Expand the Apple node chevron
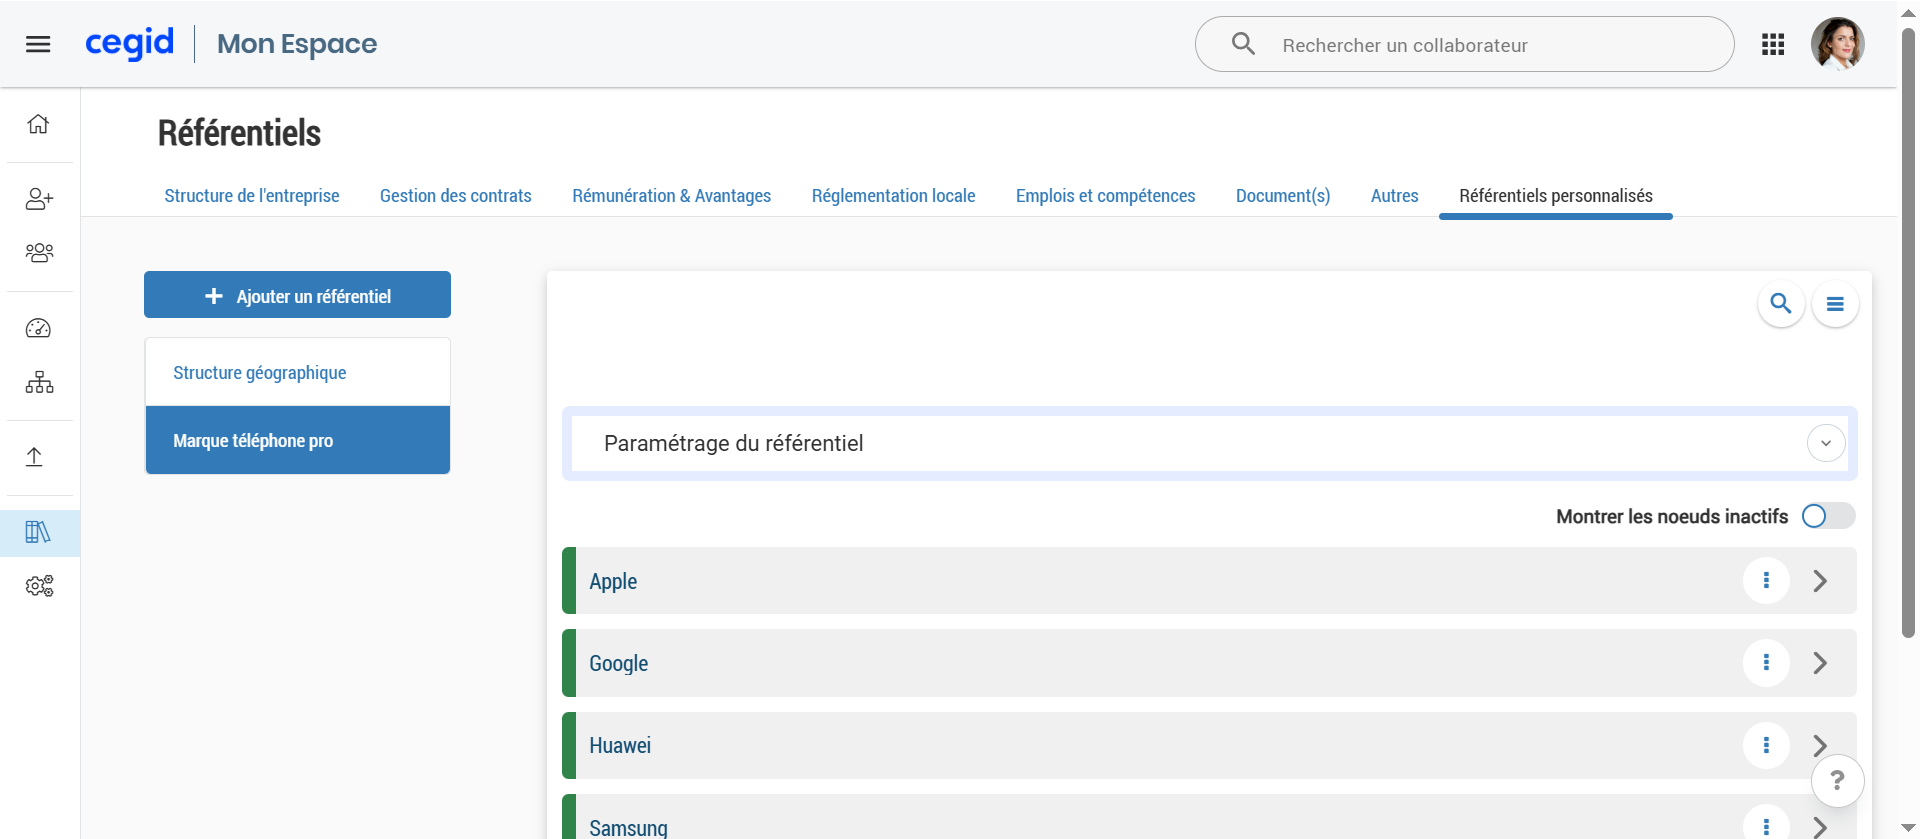 (x=1820, y=581)
